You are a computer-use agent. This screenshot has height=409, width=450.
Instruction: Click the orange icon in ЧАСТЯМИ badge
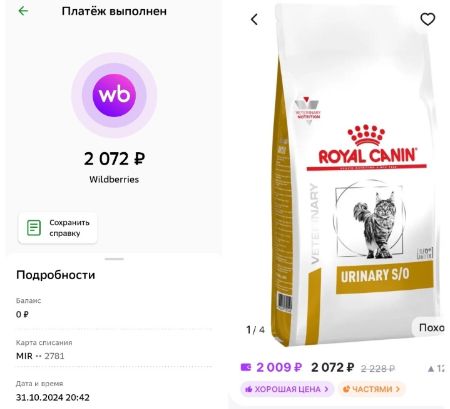click(x=347, y=389)
